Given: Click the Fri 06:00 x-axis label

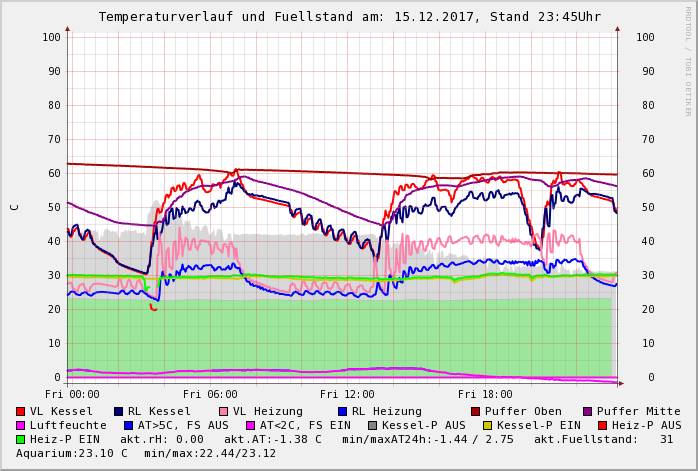Looking at the screenshot, I should [210, 394].
